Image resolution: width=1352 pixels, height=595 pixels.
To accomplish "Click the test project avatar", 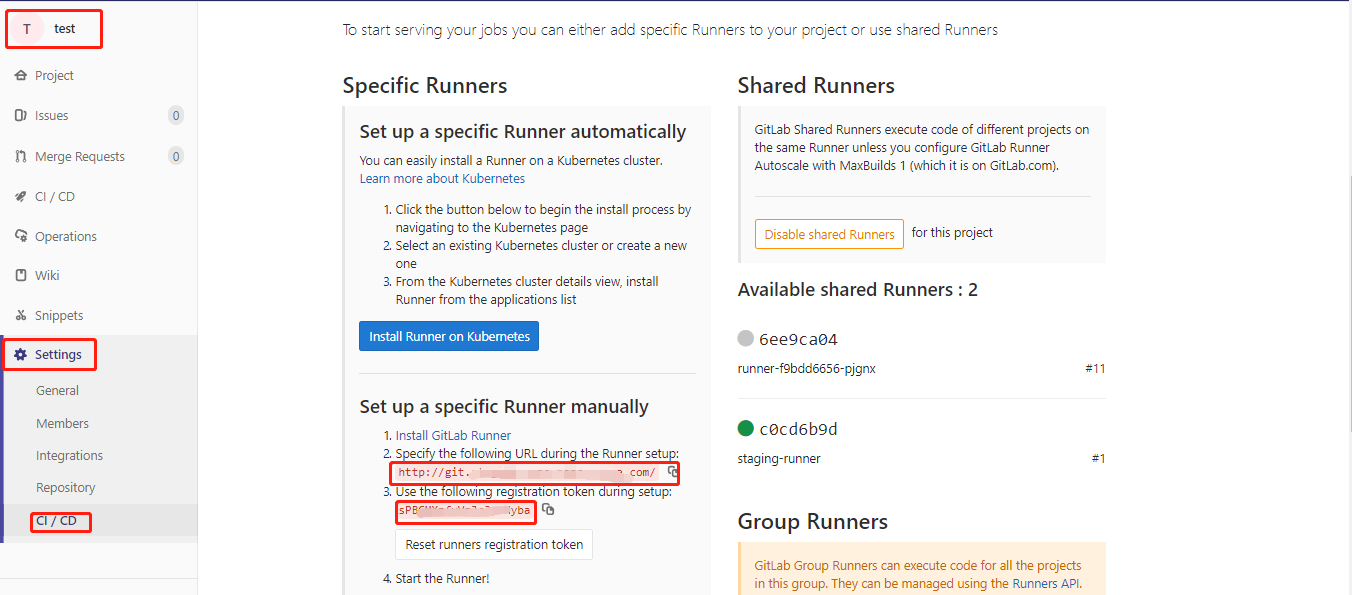I will click(x=27, y=29).
